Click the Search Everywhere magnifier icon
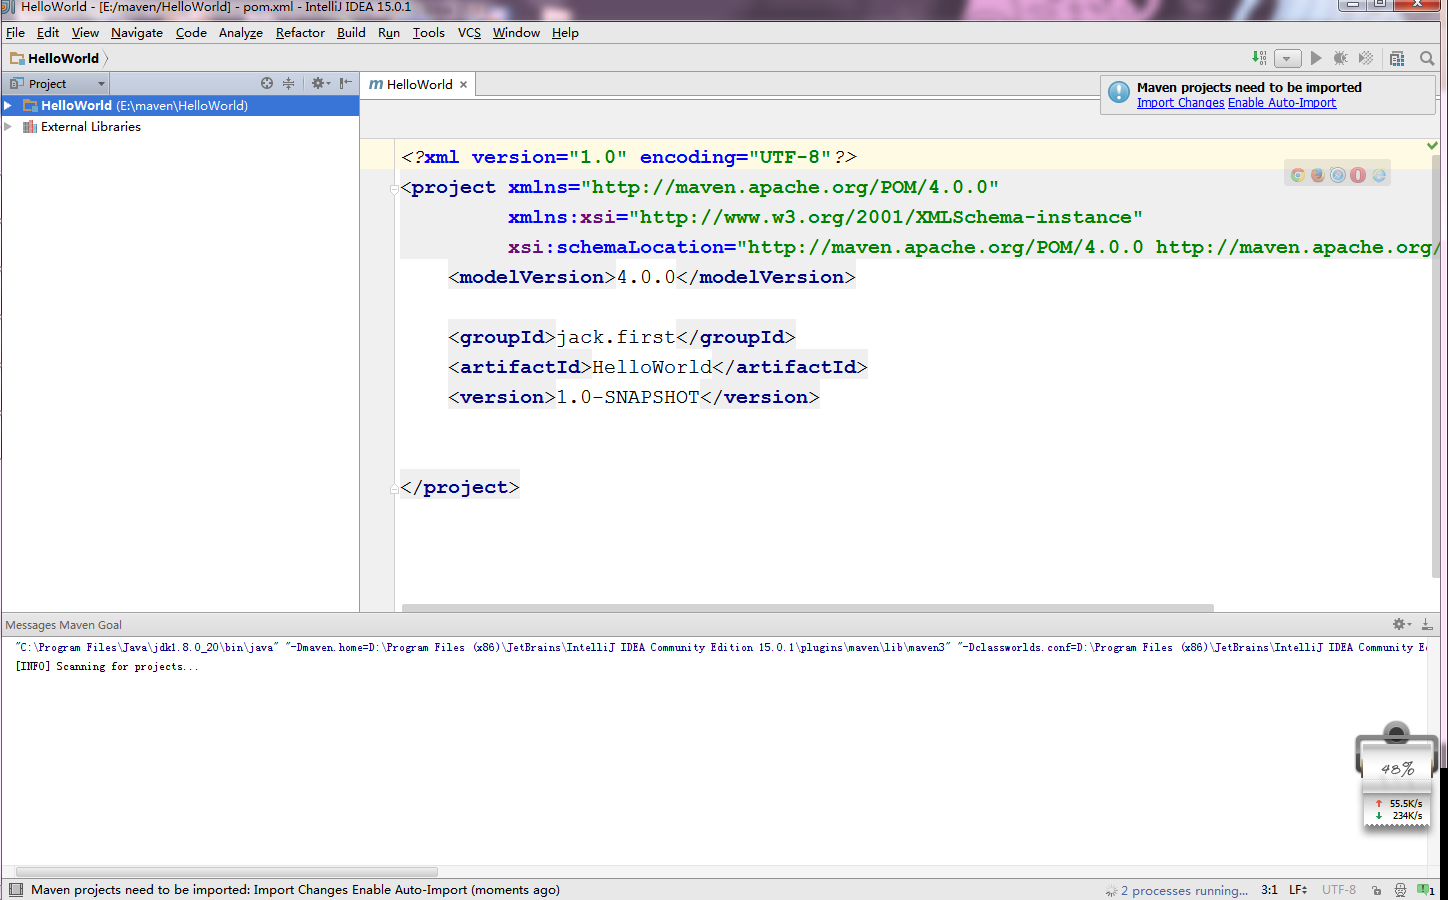Screen dimensions: 1448x900 coord(1427,58)
